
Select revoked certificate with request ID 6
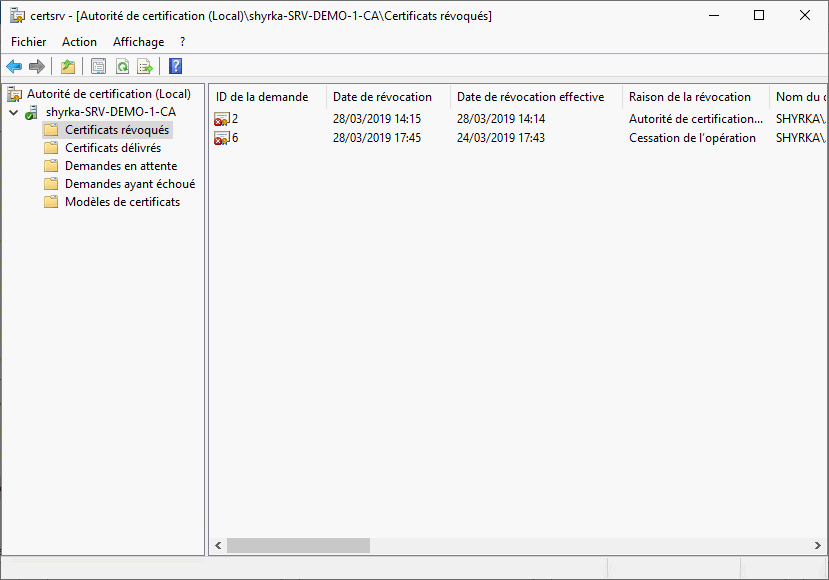click(234, 138)
